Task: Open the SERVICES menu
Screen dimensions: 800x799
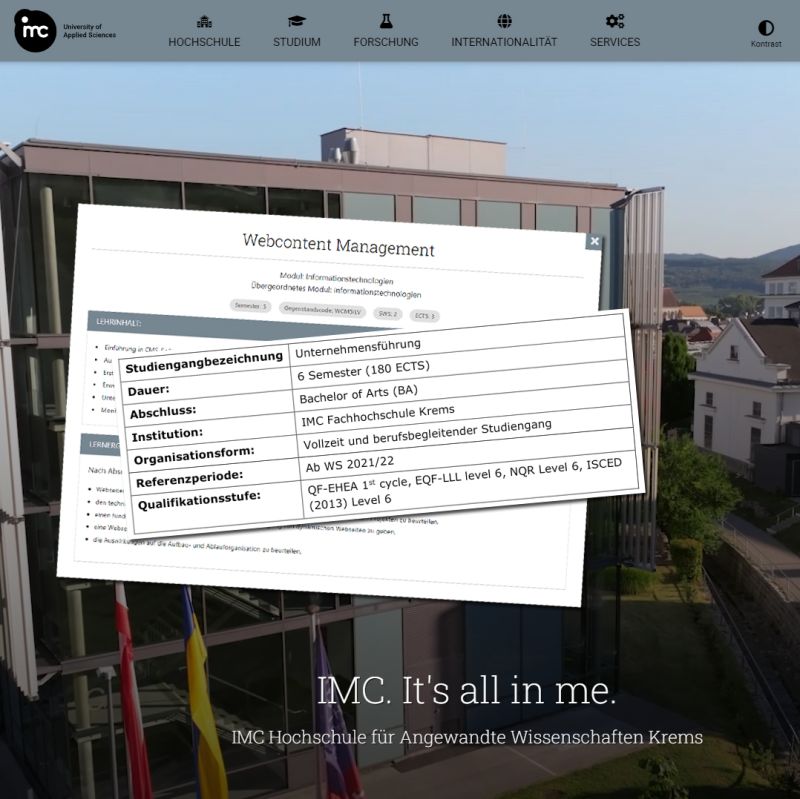Action: click(615, 42)
